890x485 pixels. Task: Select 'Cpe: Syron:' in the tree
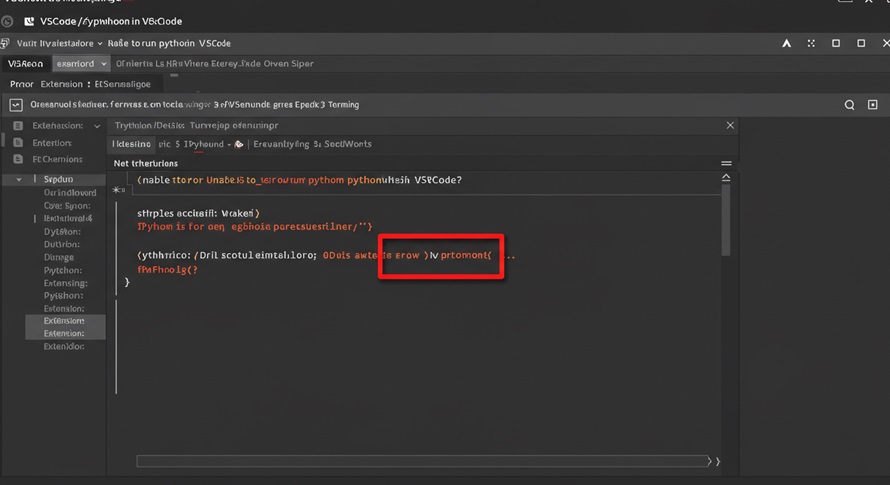[67, 206]
